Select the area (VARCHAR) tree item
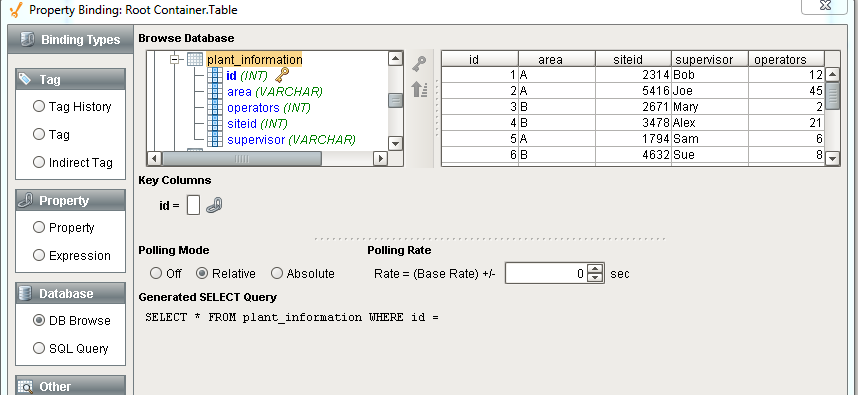The height and width of the screenshot is (395, 858). (275, 91)
